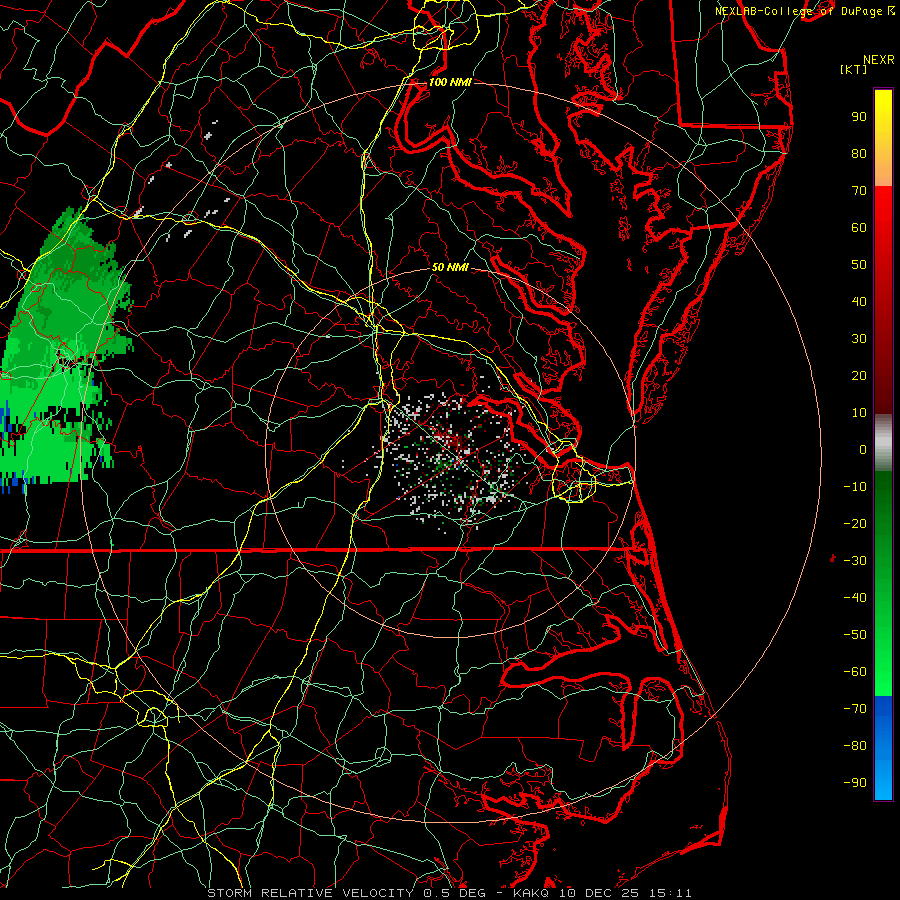Click the -60 value on the color scale
The width and height of the screenshot is (900, 900).
click(855, 672)
